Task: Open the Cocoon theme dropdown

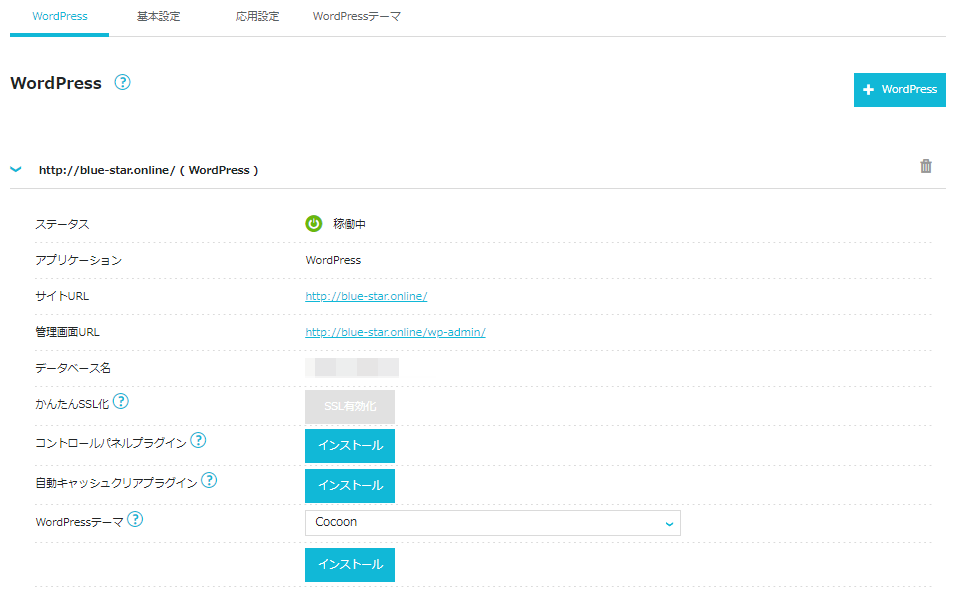Action: 493,523
